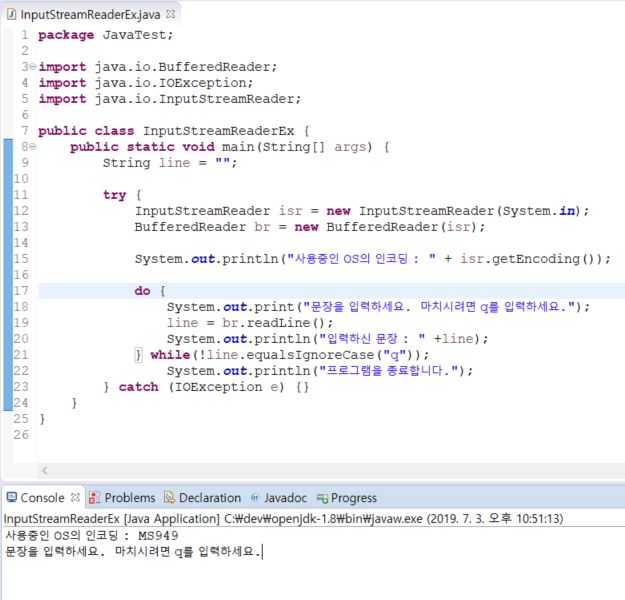The height and width of the screenshot is (600, 625).
Task: Click 'System.in' on line 12
Action: [x=539, y=210]
